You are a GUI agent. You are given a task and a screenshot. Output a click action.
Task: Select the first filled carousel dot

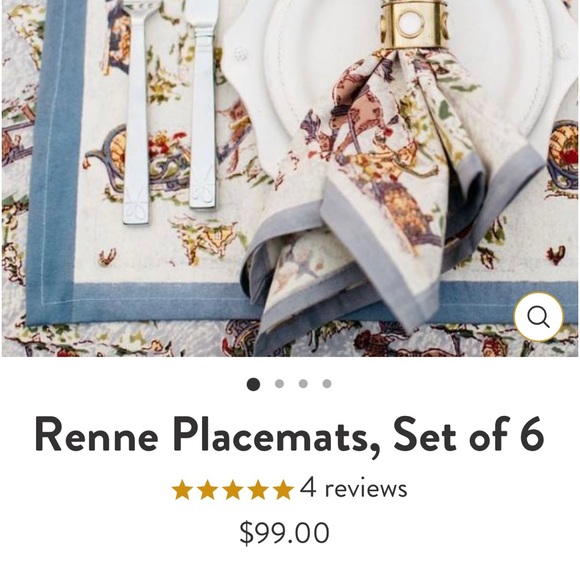click(x=253, y=384)
